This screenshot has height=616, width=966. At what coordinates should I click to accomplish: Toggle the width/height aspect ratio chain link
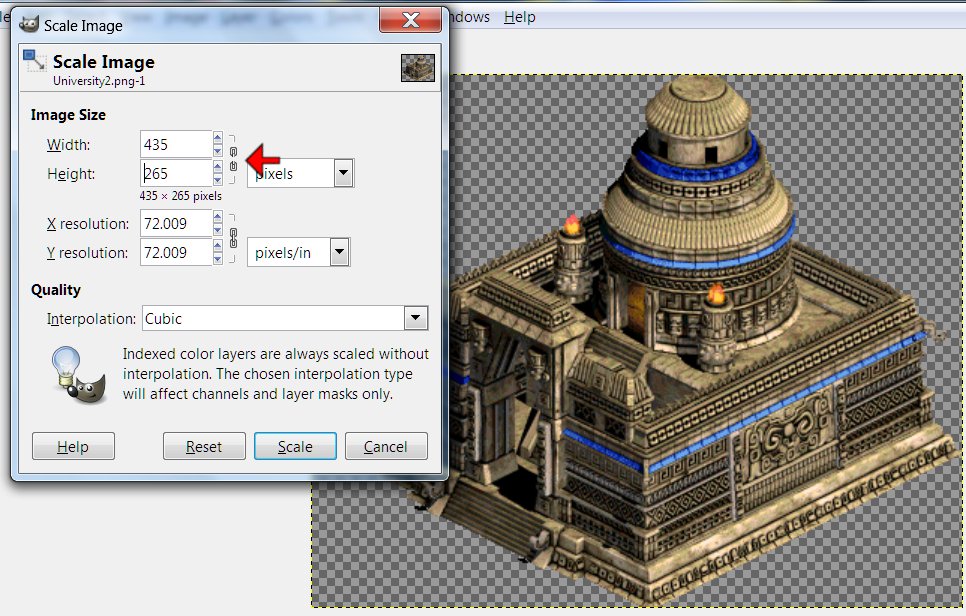[x=232, y=159]
